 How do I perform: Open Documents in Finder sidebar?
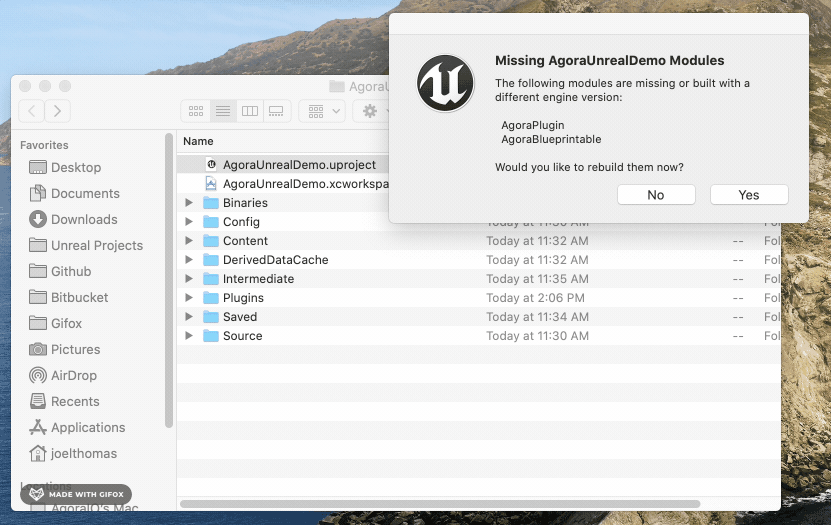[x=74, y=193]
